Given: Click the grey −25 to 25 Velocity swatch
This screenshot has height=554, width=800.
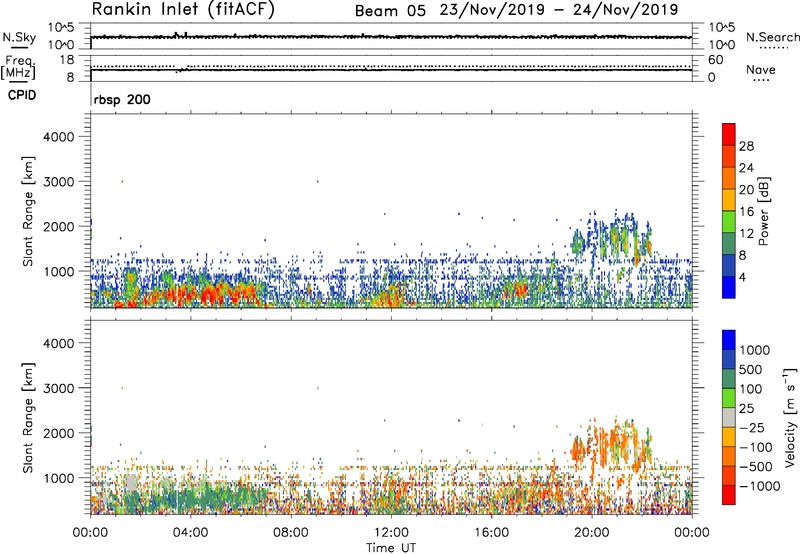Looking at the screenshot, I should click(x=729, y=417).
